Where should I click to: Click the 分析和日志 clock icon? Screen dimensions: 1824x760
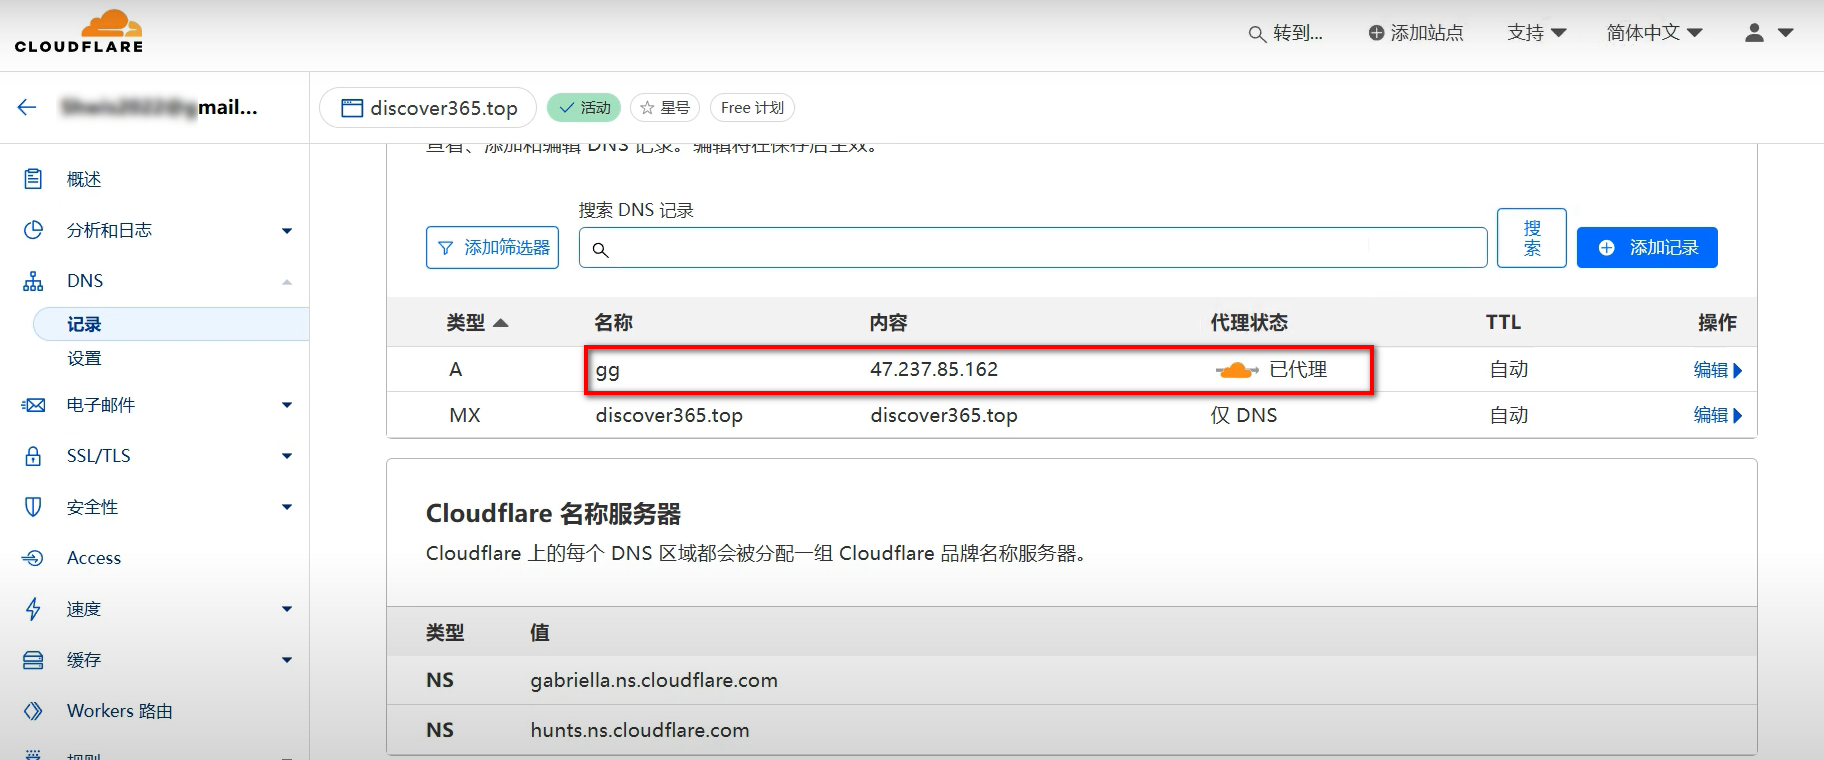click(33, 230)
